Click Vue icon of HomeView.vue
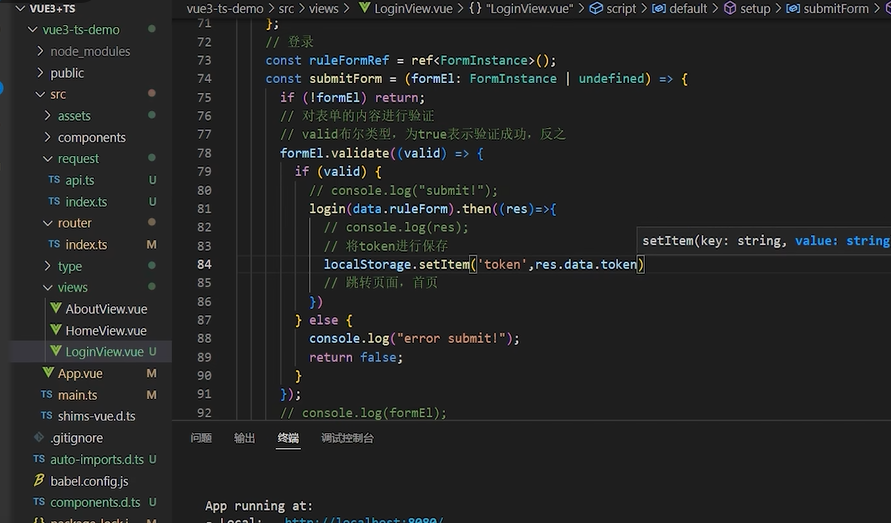891x523 pixels. [x=56, y=330]
